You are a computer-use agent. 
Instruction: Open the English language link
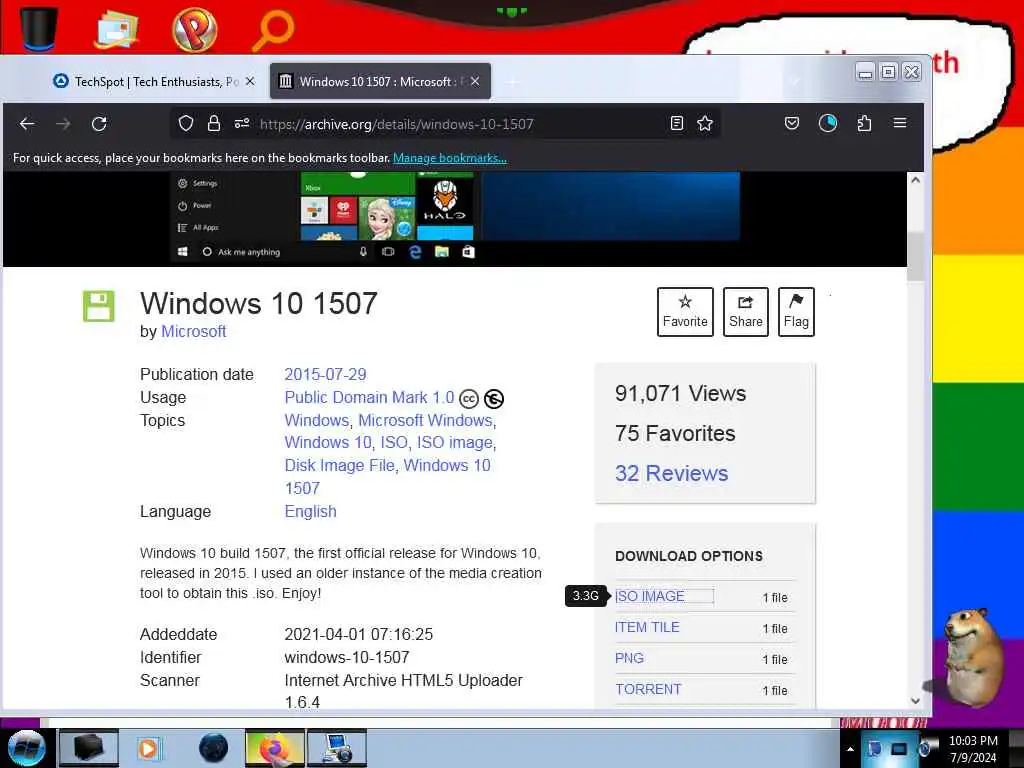(310, 511)
